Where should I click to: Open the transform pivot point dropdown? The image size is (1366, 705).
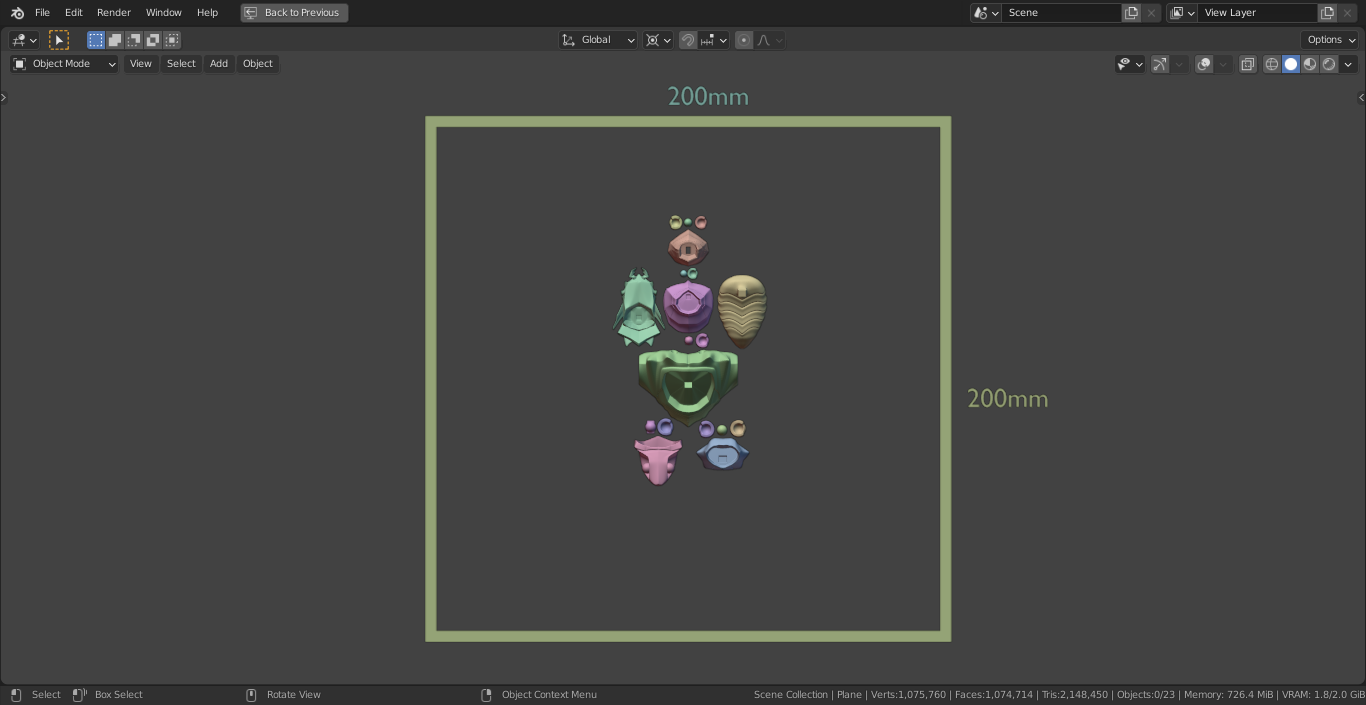658,40
